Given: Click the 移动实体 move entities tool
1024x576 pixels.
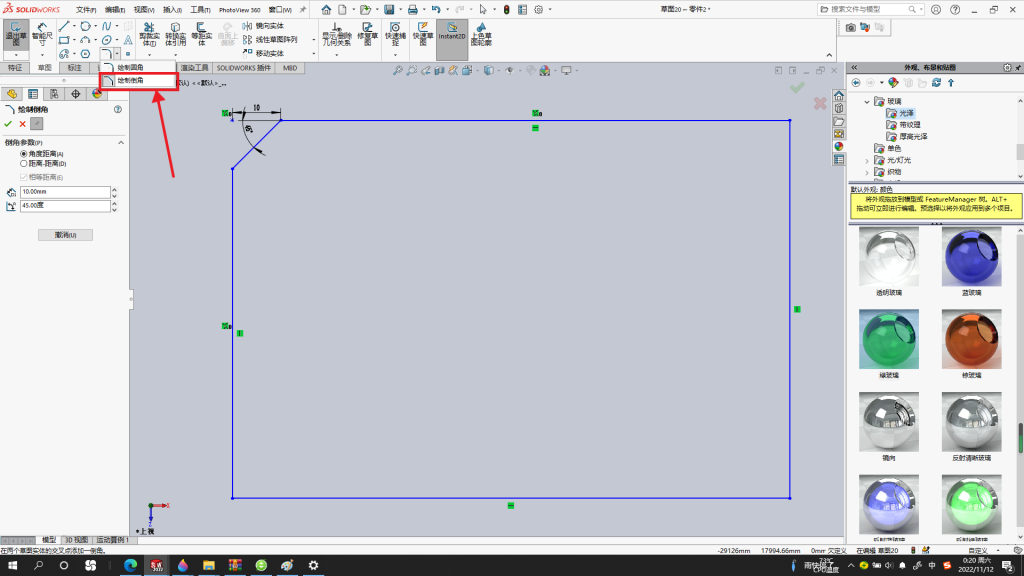Looking at the screenshot, I should click(x=263, y=53).
